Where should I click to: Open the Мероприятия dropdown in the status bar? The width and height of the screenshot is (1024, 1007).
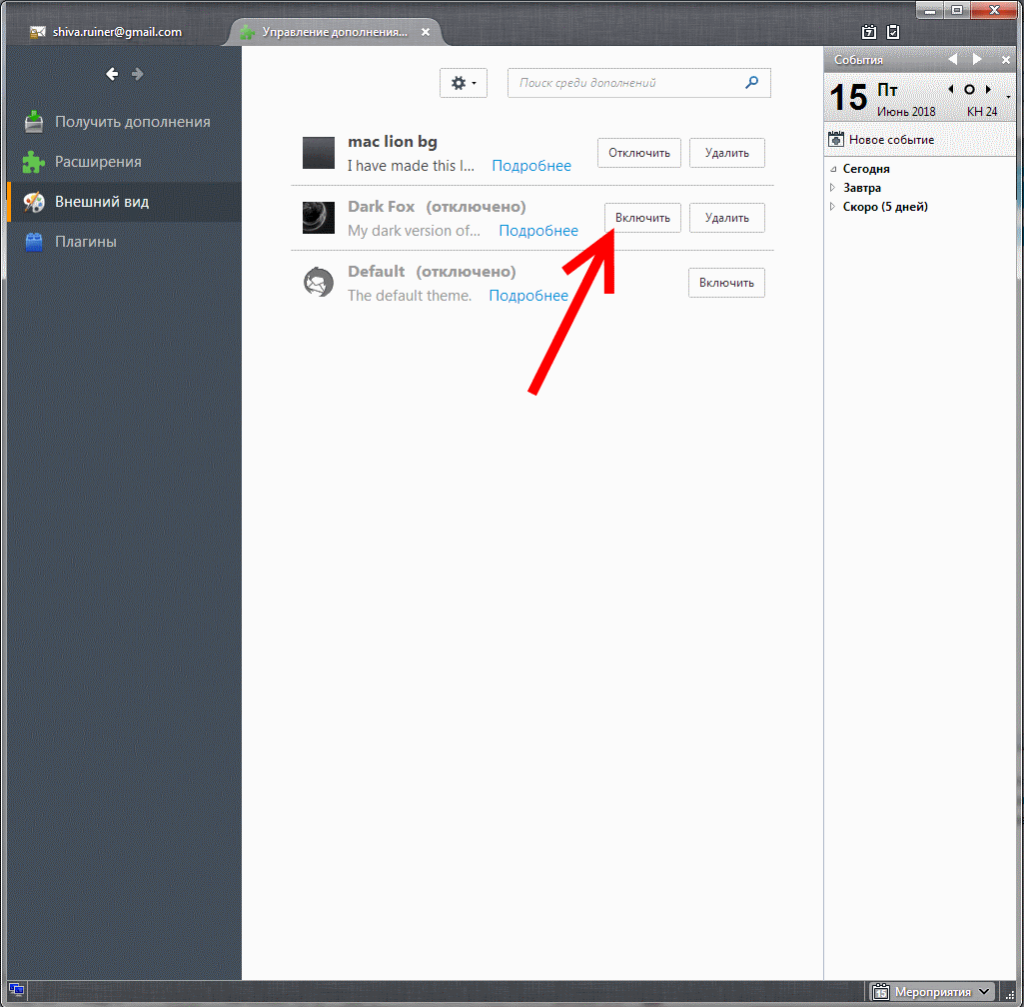coord(932,992)
